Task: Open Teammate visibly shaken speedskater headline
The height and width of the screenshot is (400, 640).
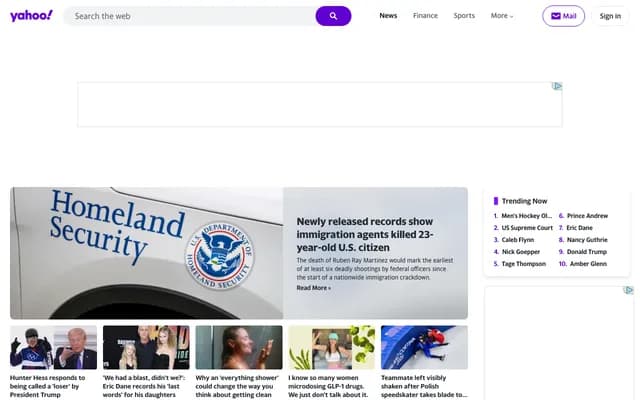Action: (424, 386)
